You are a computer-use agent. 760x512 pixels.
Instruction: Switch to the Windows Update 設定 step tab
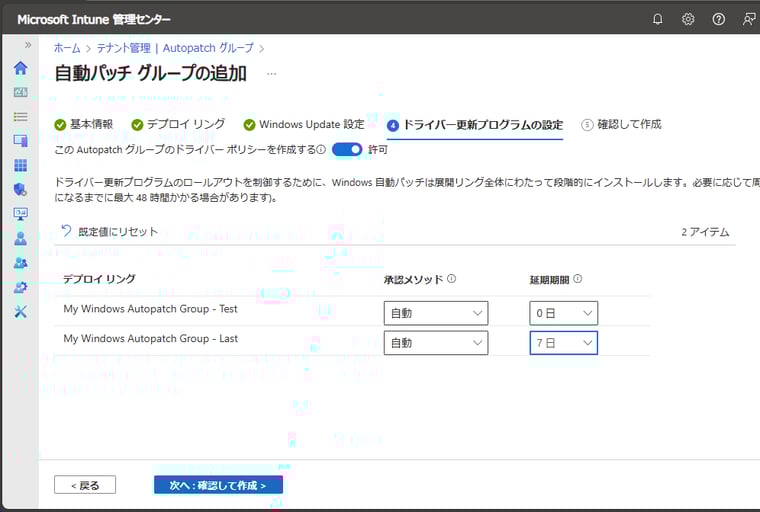[x=304, y=125]
